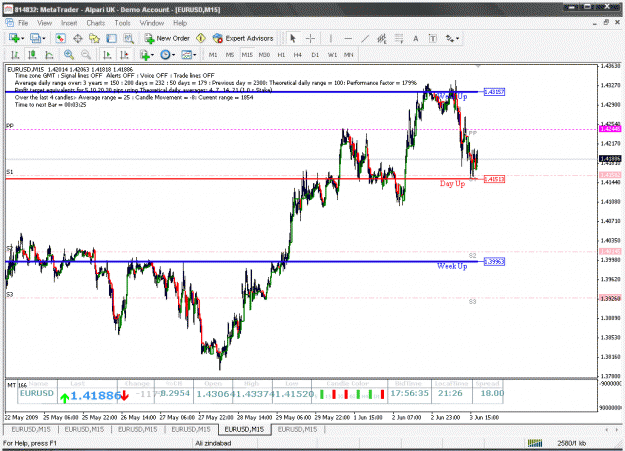Select the Fibonacci retracement tool
The width and height of the screenshot is (625, 451).
[x=399, y=38]
